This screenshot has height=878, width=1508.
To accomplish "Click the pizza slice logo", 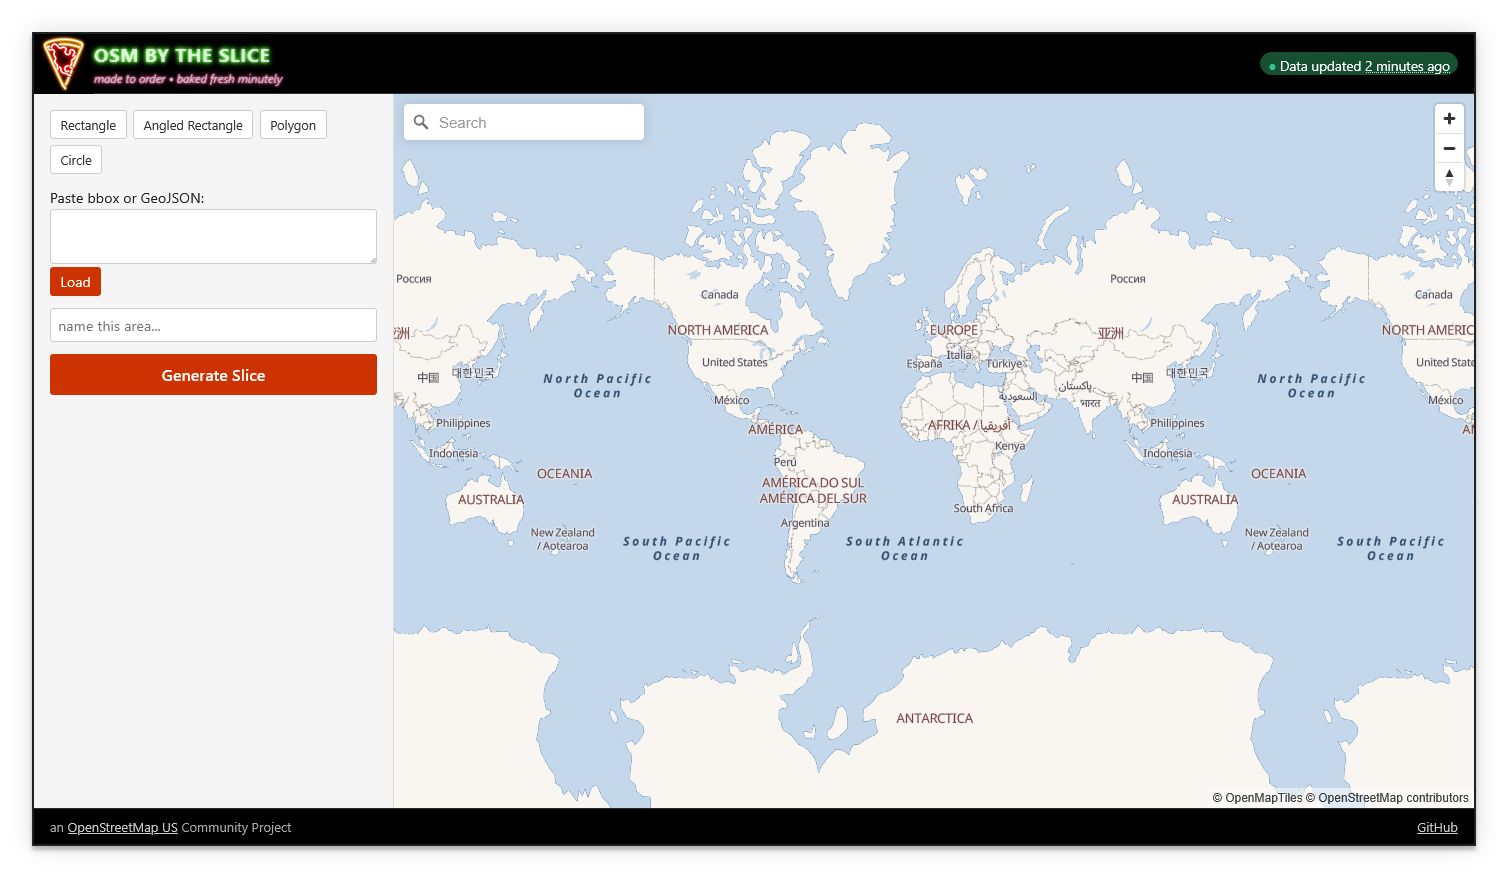I will coord(63,61).
